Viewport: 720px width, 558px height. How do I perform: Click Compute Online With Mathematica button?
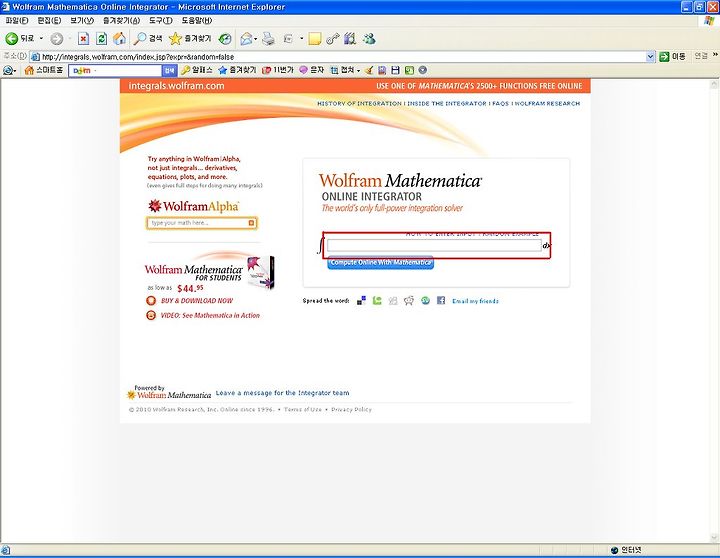click(x=380, y=263)
